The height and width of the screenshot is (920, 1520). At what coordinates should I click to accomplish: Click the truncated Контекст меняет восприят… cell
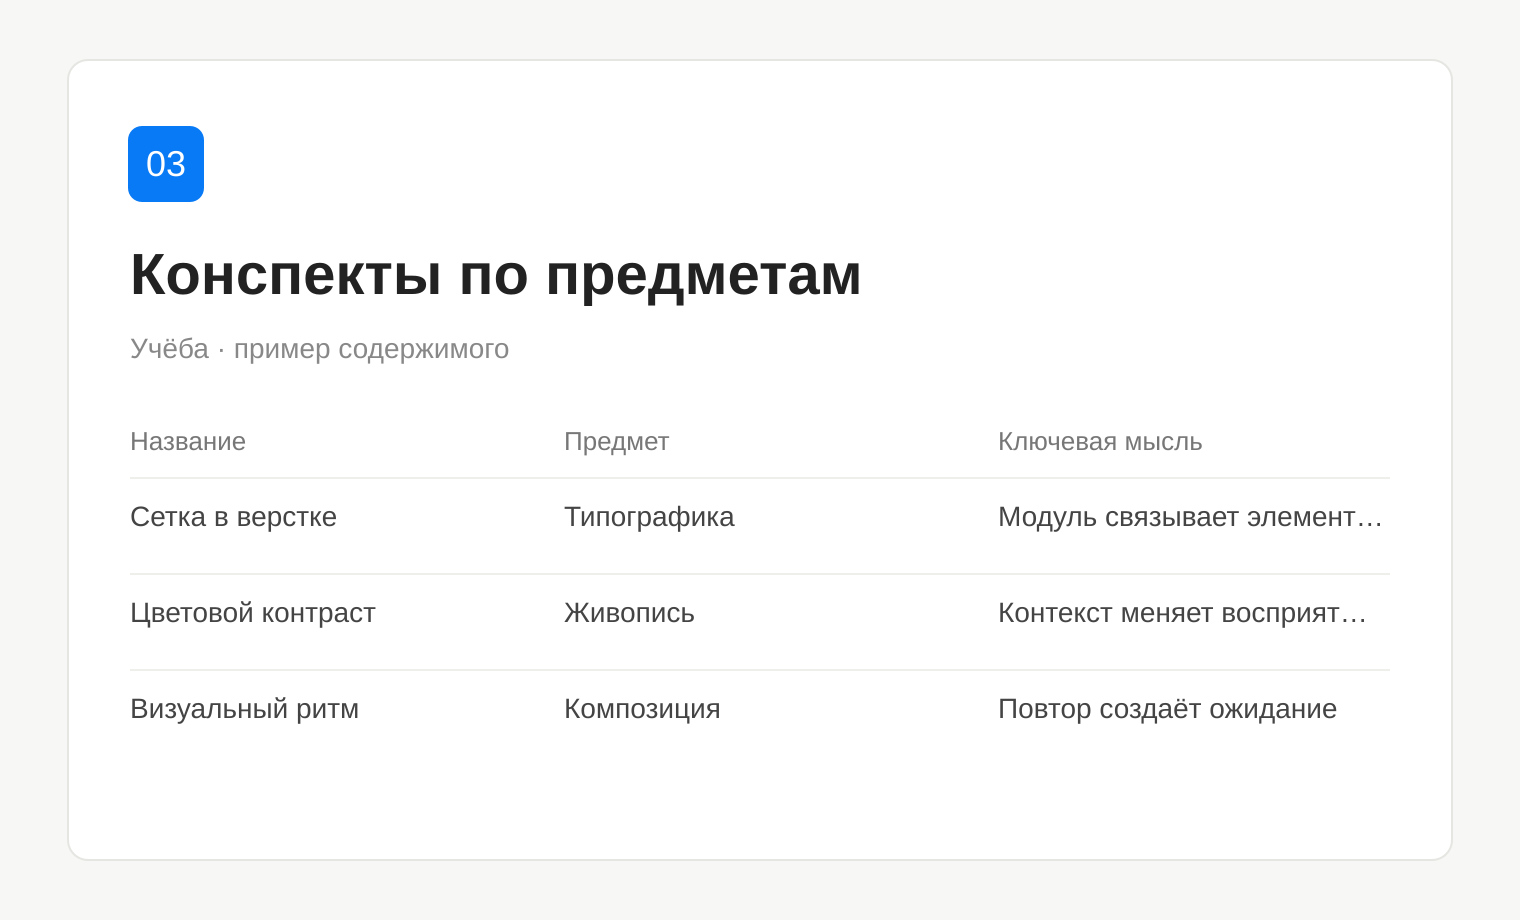[1182, 612]
